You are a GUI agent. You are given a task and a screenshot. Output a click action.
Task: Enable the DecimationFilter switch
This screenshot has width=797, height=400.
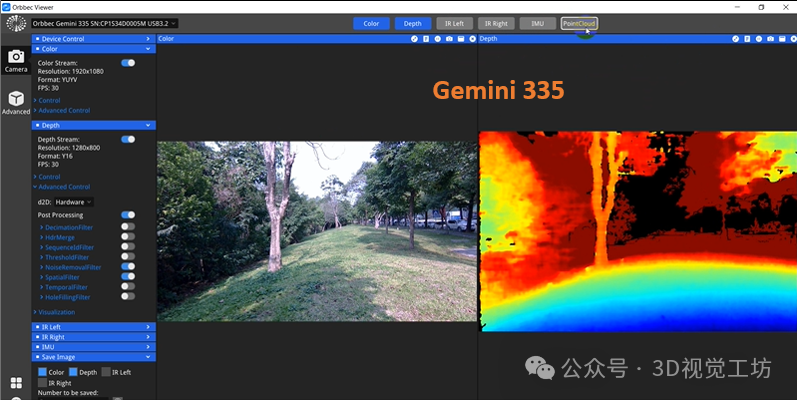click(x=128, y=227)
